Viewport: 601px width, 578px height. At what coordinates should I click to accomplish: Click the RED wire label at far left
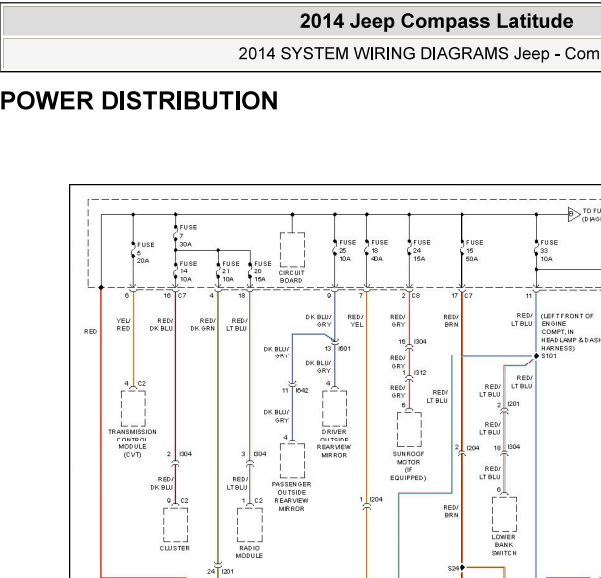point(90,332)
